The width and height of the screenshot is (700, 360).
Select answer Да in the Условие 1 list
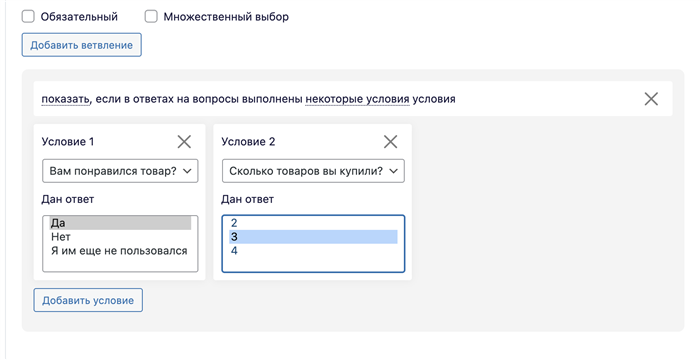120,223
